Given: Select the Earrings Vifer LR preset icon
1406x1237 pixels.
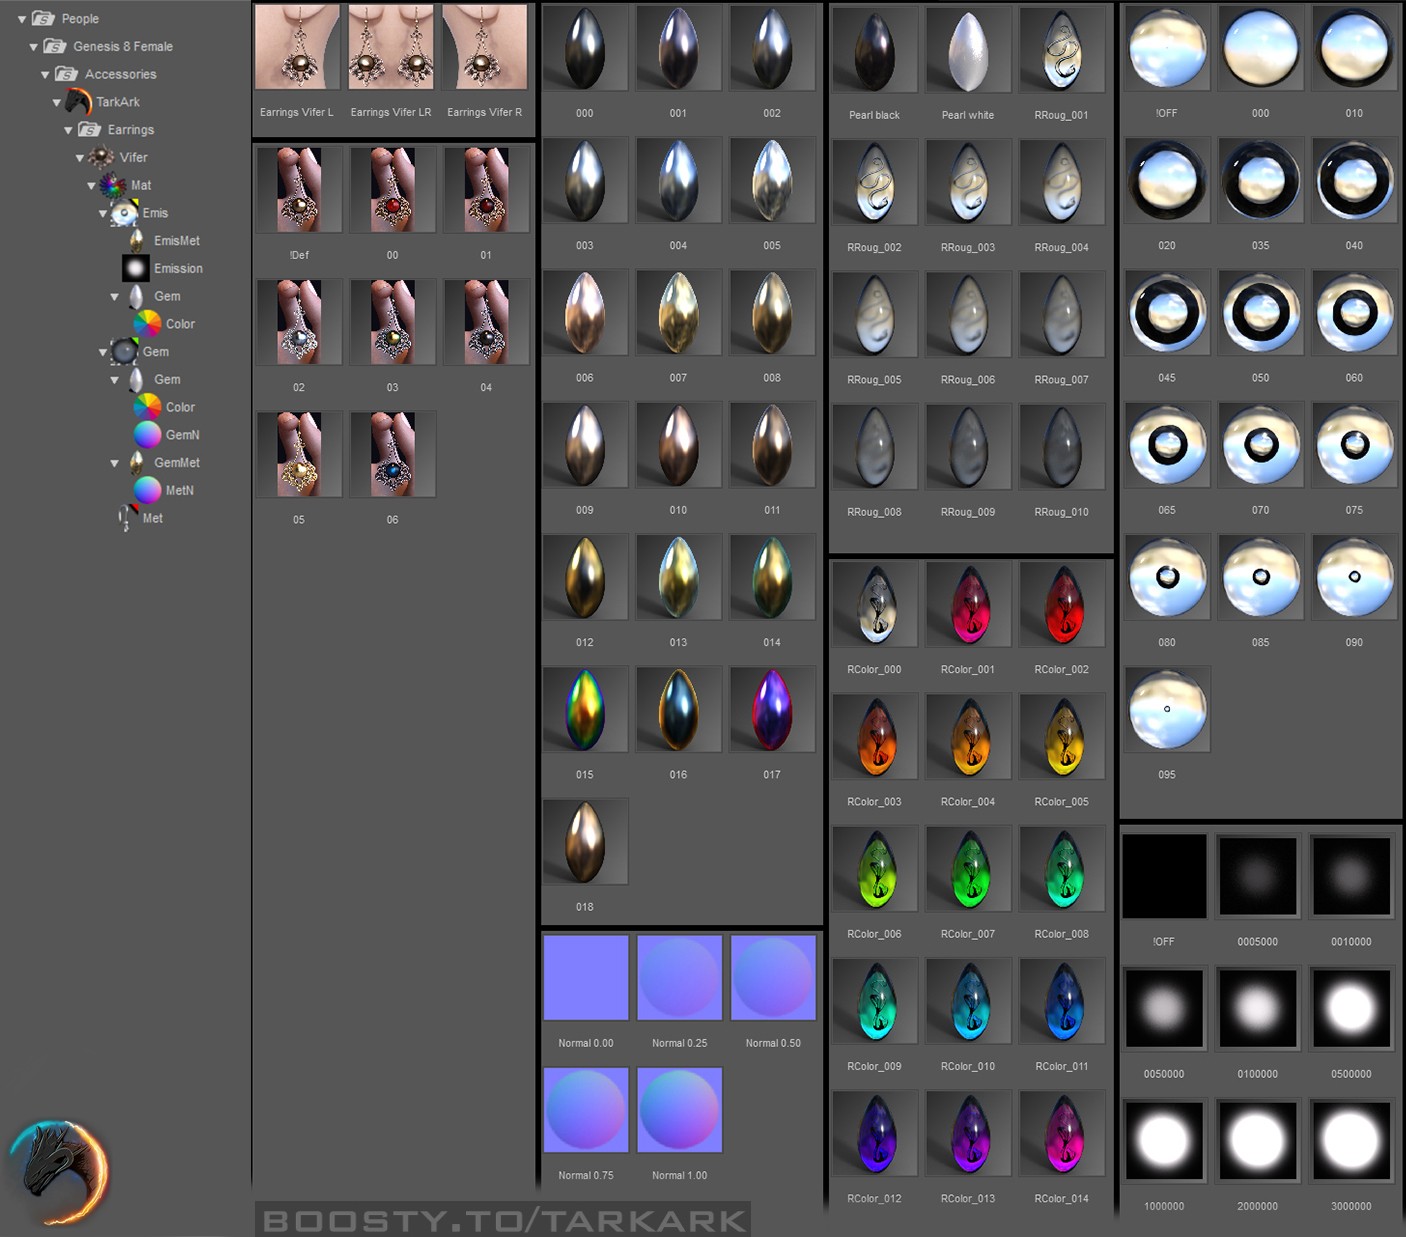Looking at the screenshot, I should click(x=391, y=47).
